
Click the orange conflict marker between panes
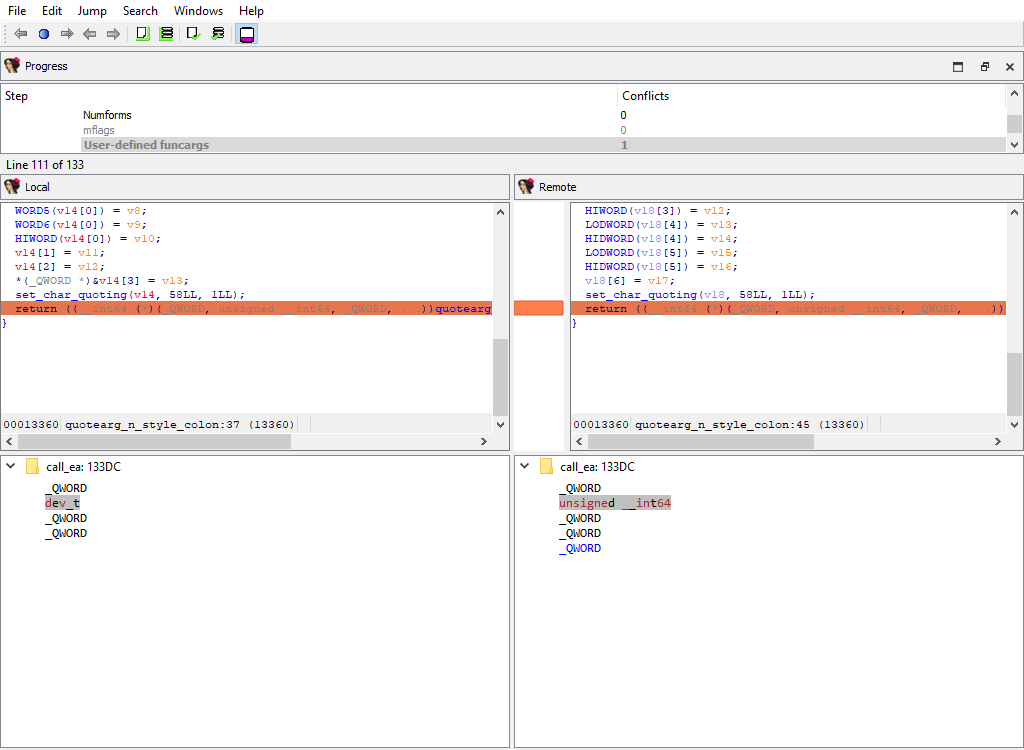tap(538, 309)
